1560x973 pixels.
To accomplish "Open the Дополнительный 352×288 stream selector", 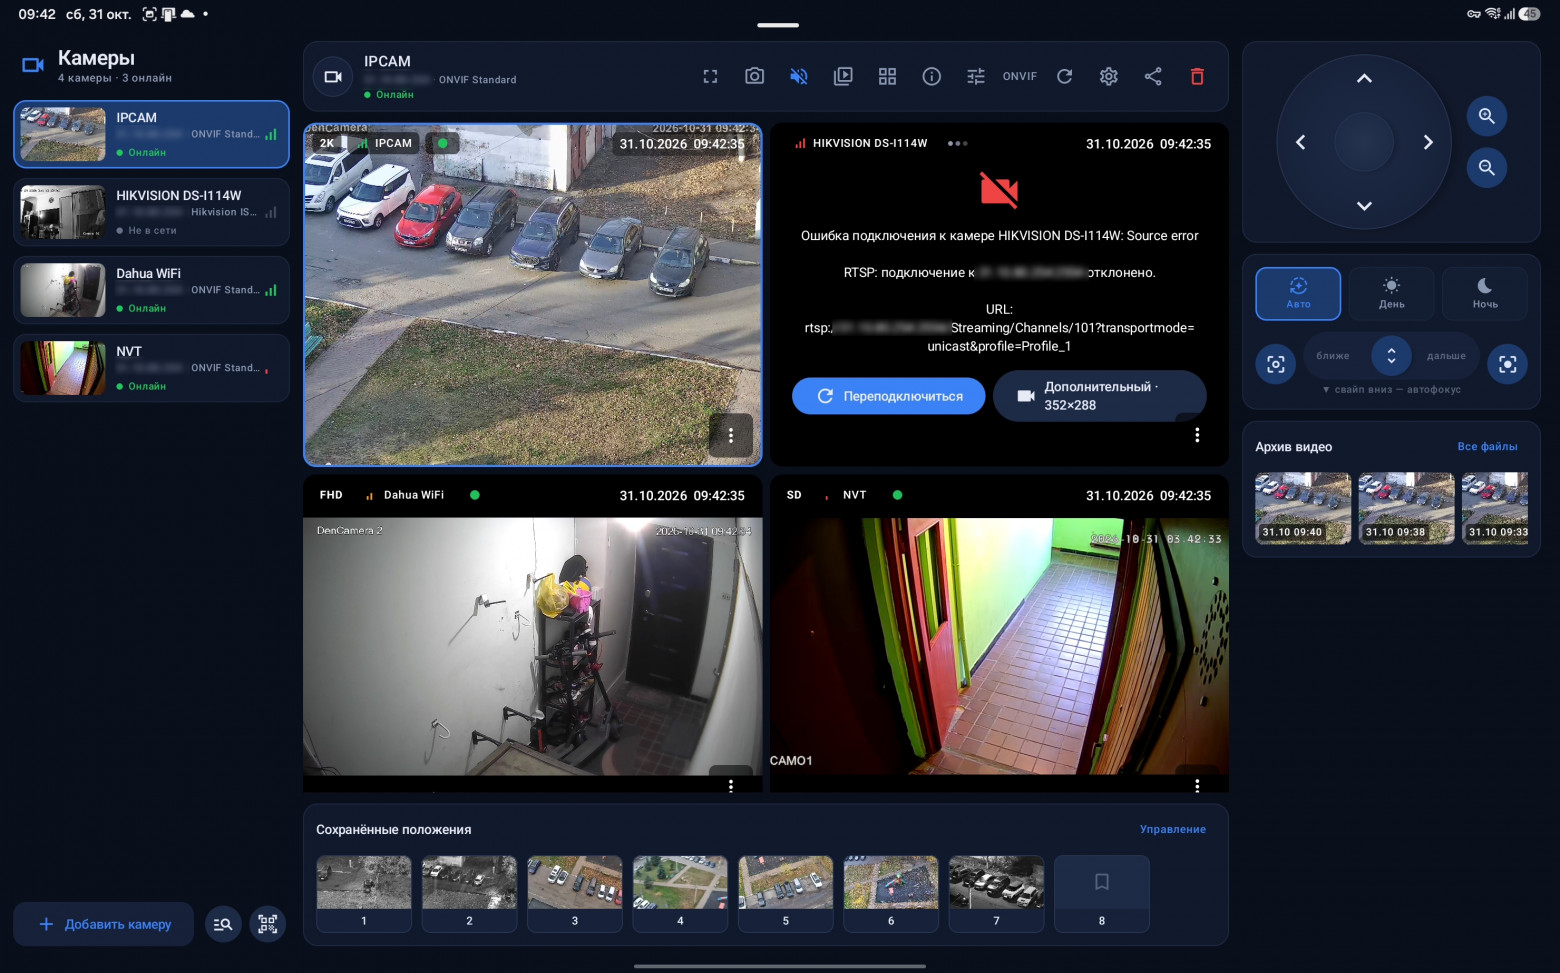I will 1099,396.
